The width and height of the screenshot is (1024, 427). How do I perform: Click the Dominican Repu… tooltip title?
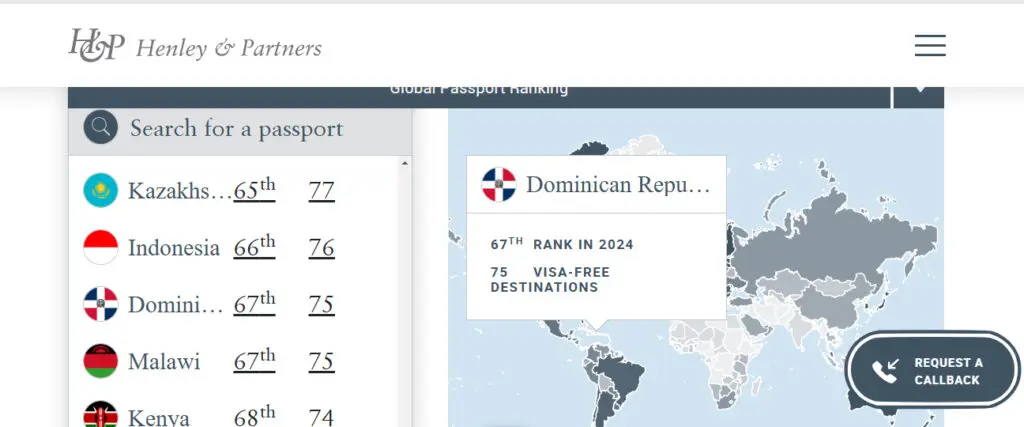tap(618, 185)
